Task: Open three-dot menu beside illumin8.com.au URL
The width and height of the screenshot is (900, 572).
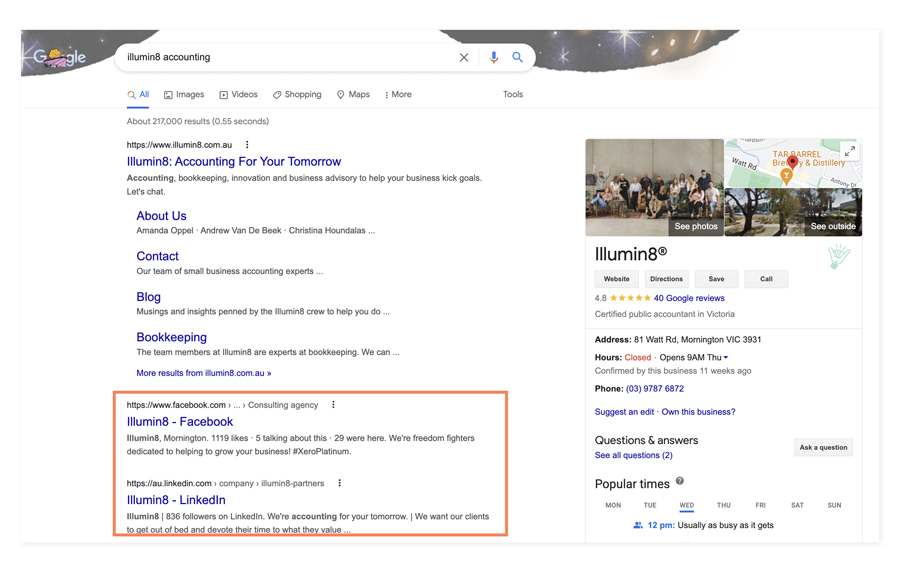Action: click(247, 145)
